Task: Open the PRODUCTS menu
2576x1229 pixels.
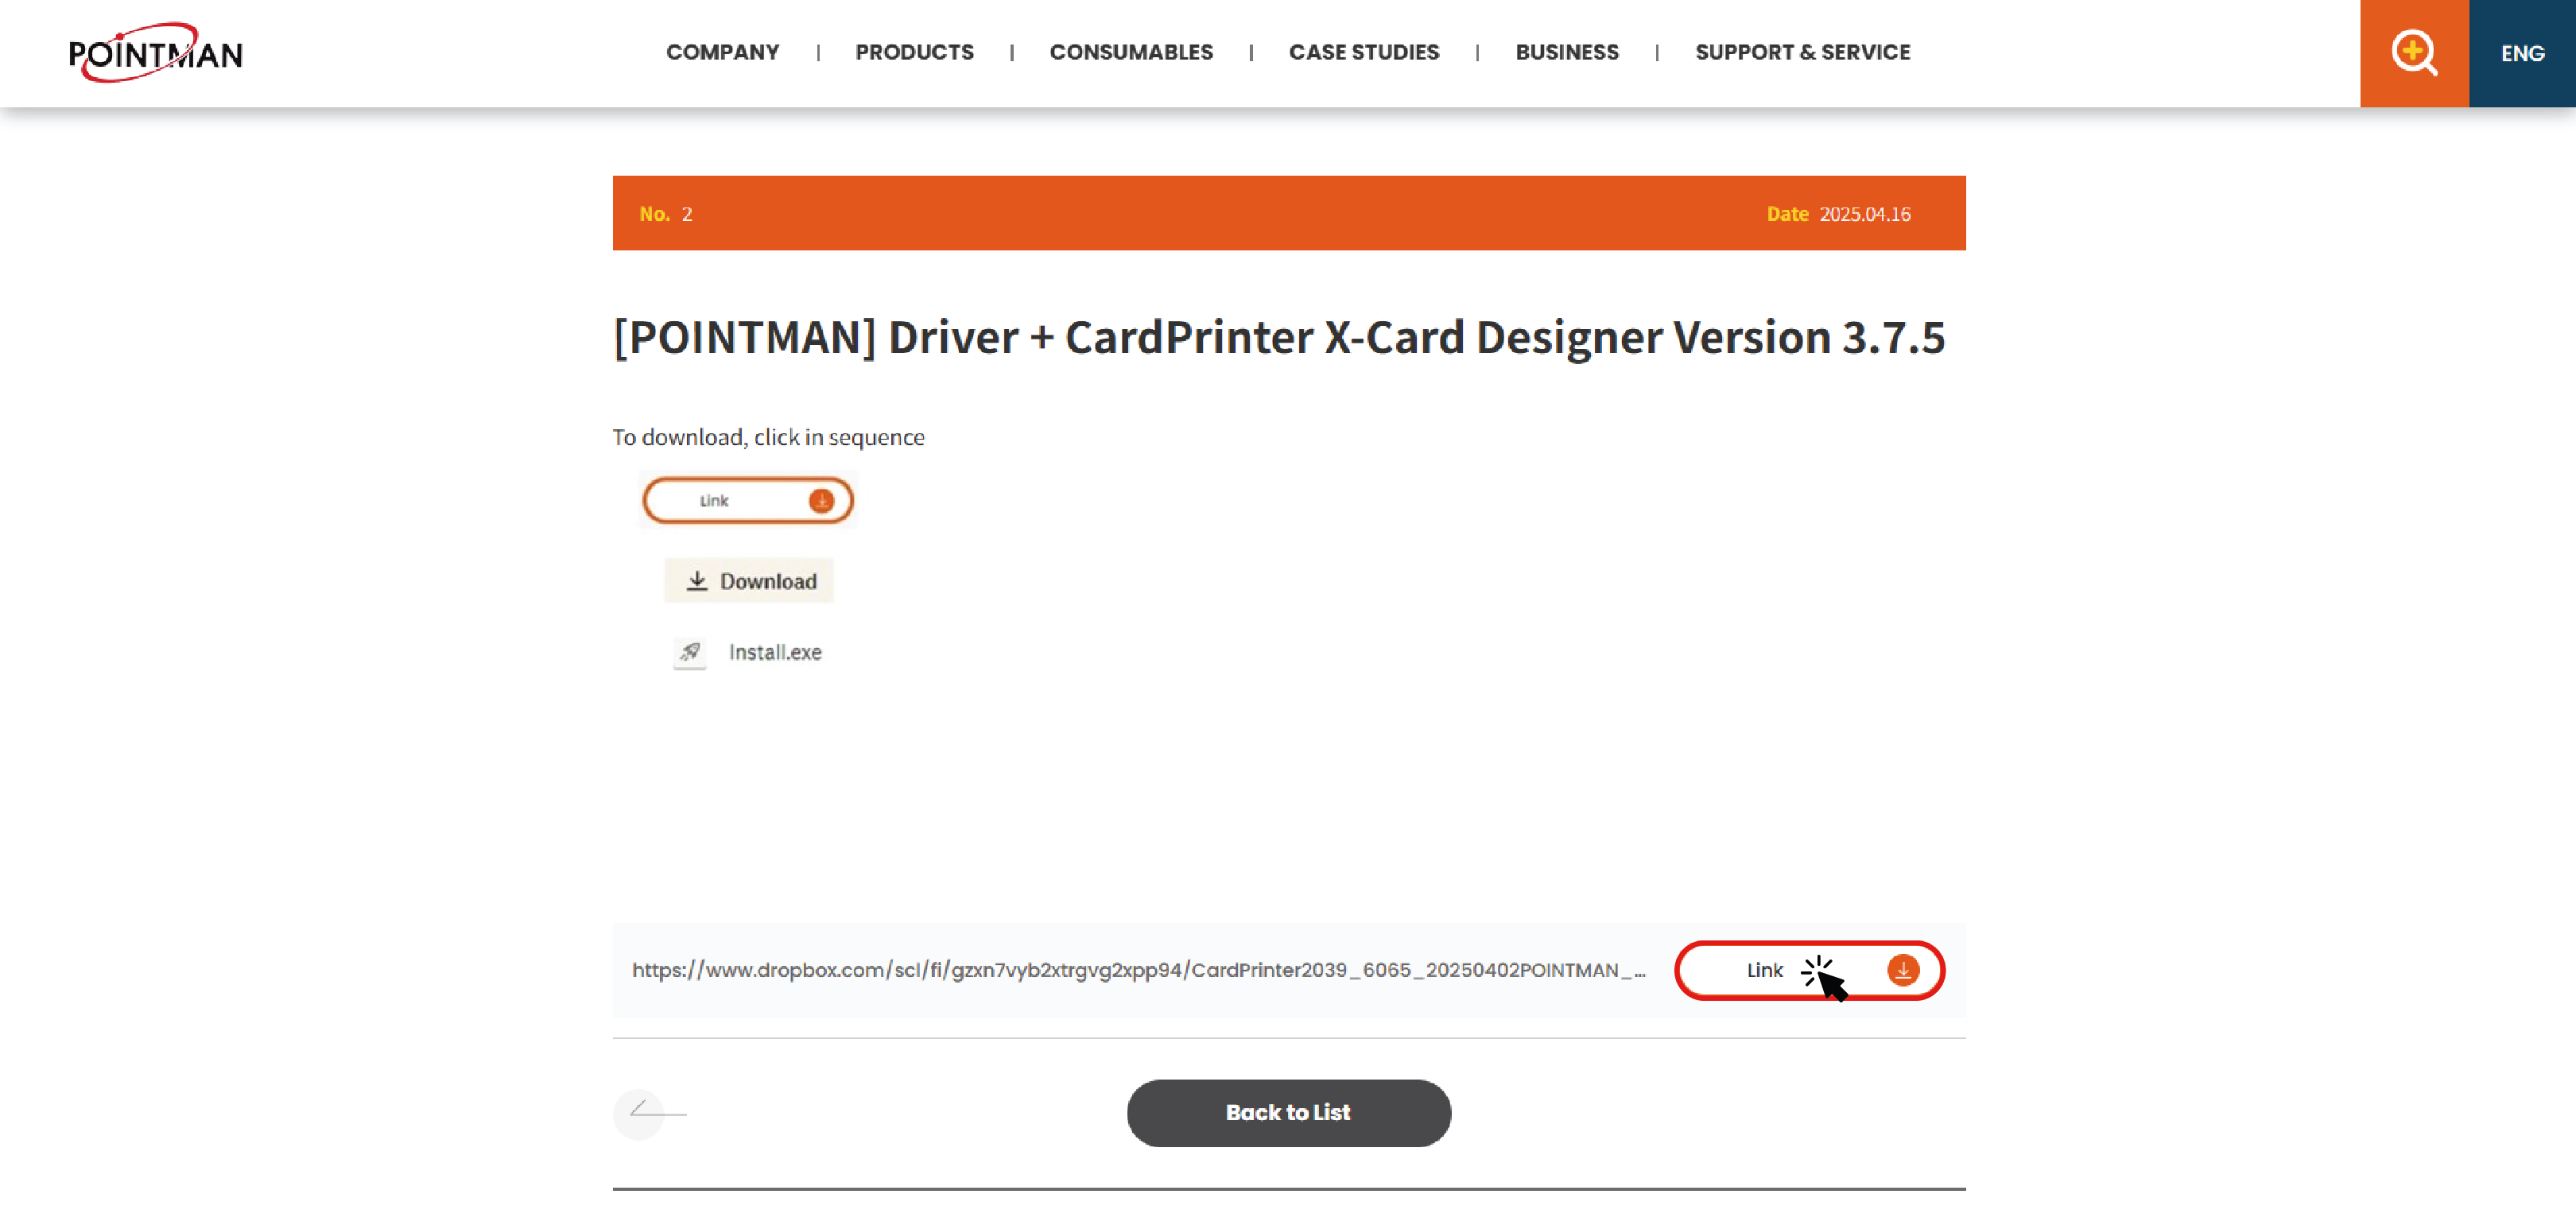Action: [914, 52]
